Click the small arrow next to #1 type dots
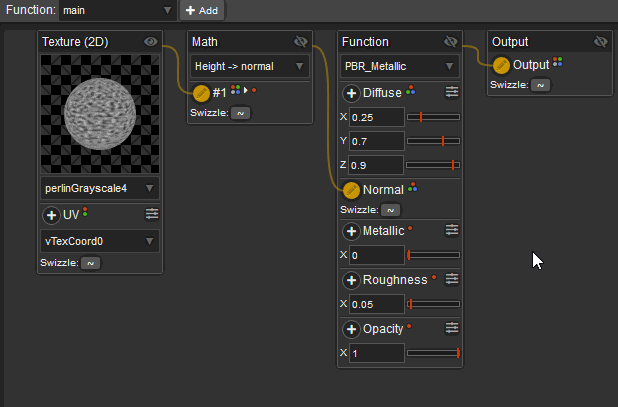This screenshot has width=618, height=407. (246, 90)
